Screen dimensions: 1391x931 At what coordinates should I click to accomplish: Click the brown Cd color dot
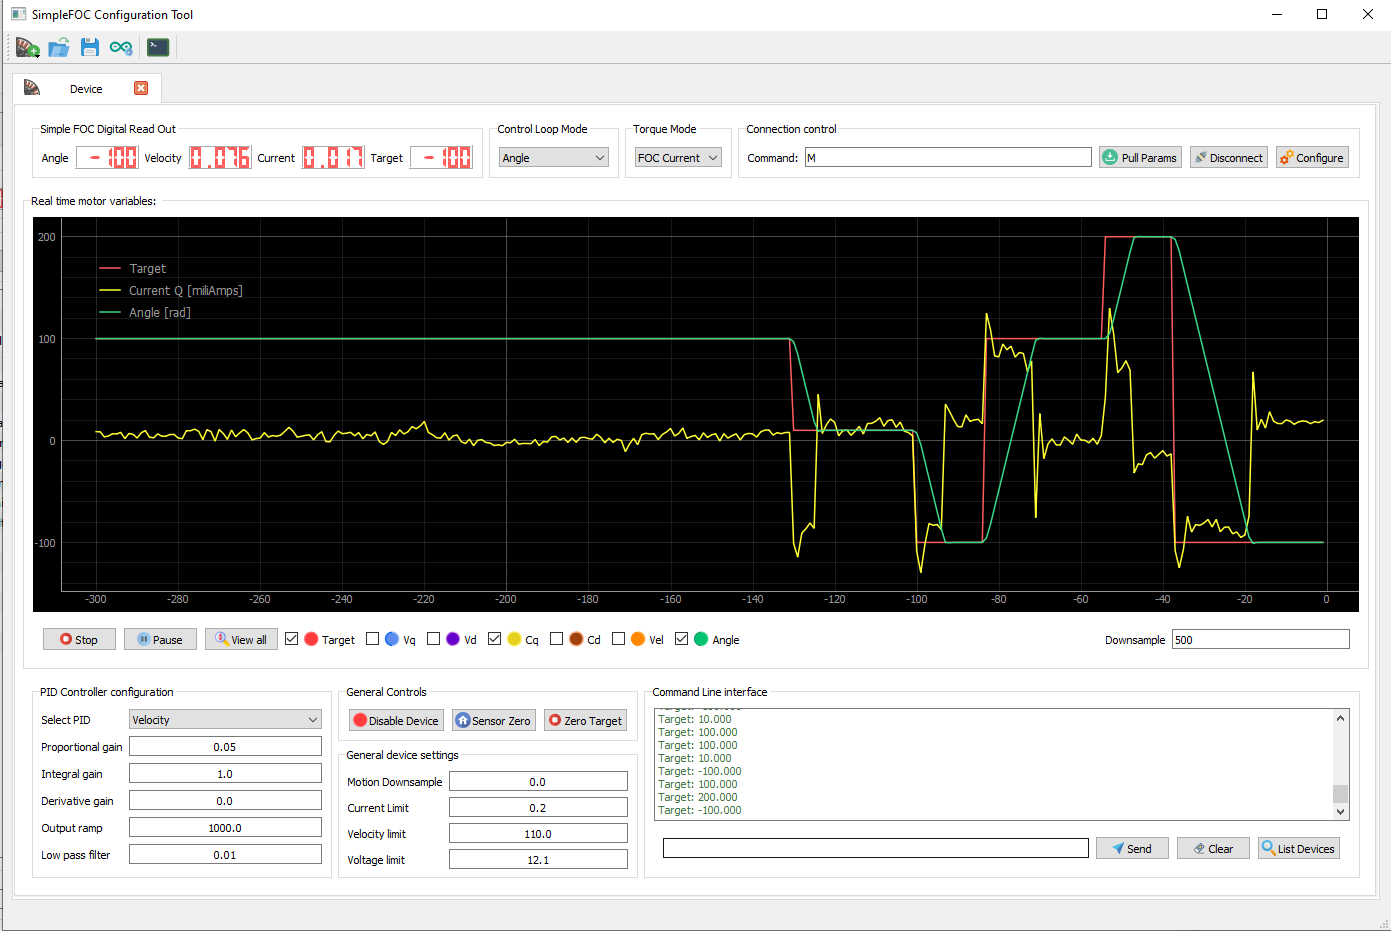(x=576, y=639)
